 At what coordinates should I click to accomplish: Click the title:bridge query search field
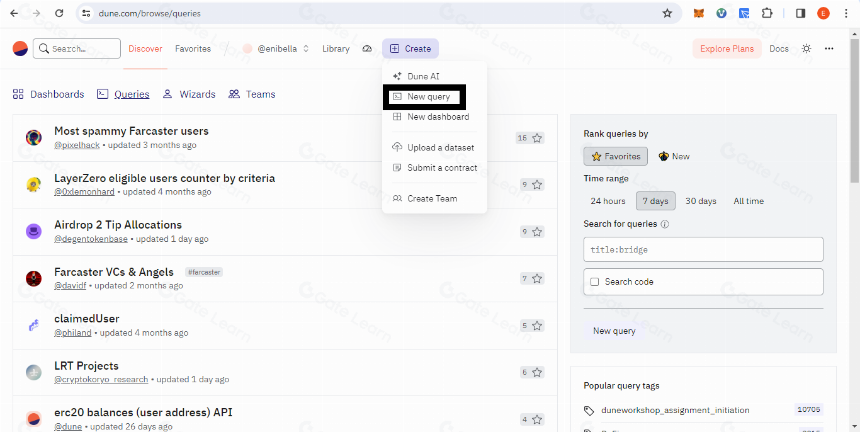click(703, 249)
